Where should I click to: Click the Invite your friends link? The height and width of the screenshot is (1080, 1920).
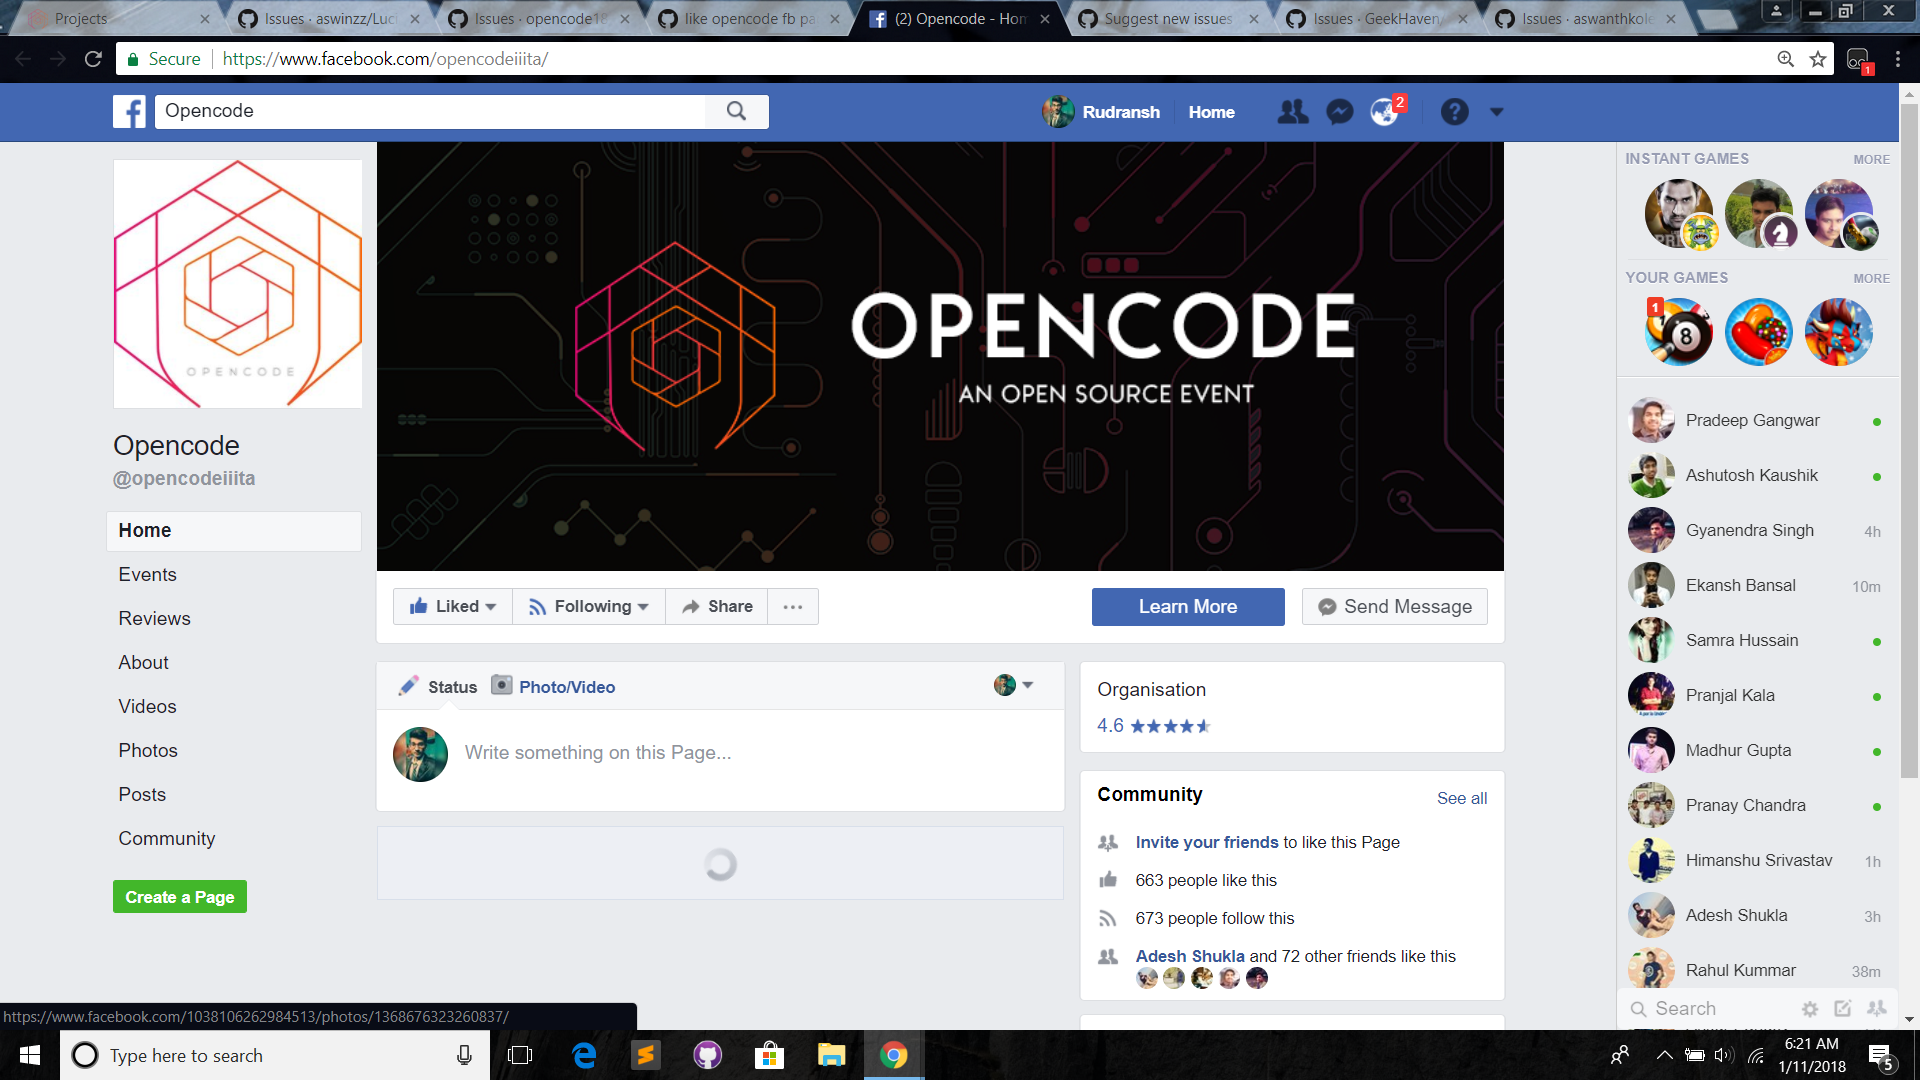point(1206,842)
